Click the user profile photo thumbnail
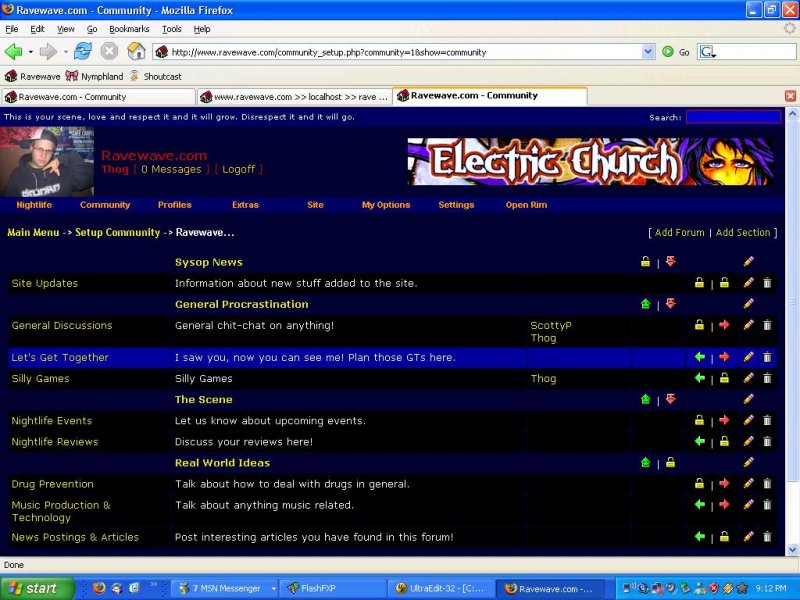Viewport: 800px width, 600px height. coord(47,162)
